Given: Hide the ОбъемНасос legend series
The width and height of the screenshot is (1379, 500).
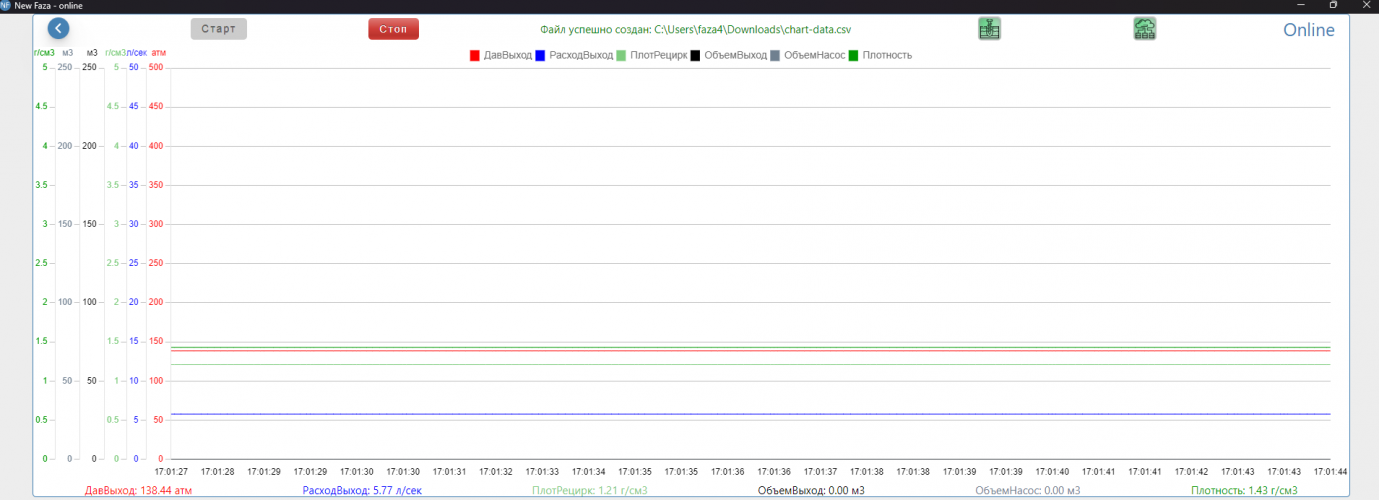Looking at the screenshot, I should click(809, 55).
